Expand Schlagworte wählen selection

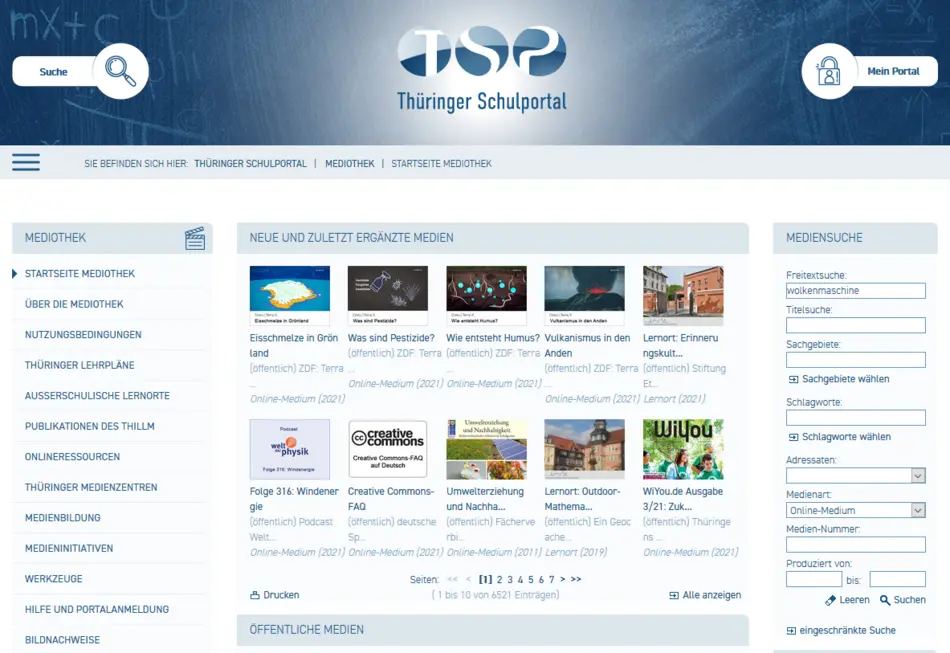tap(838, 437)
